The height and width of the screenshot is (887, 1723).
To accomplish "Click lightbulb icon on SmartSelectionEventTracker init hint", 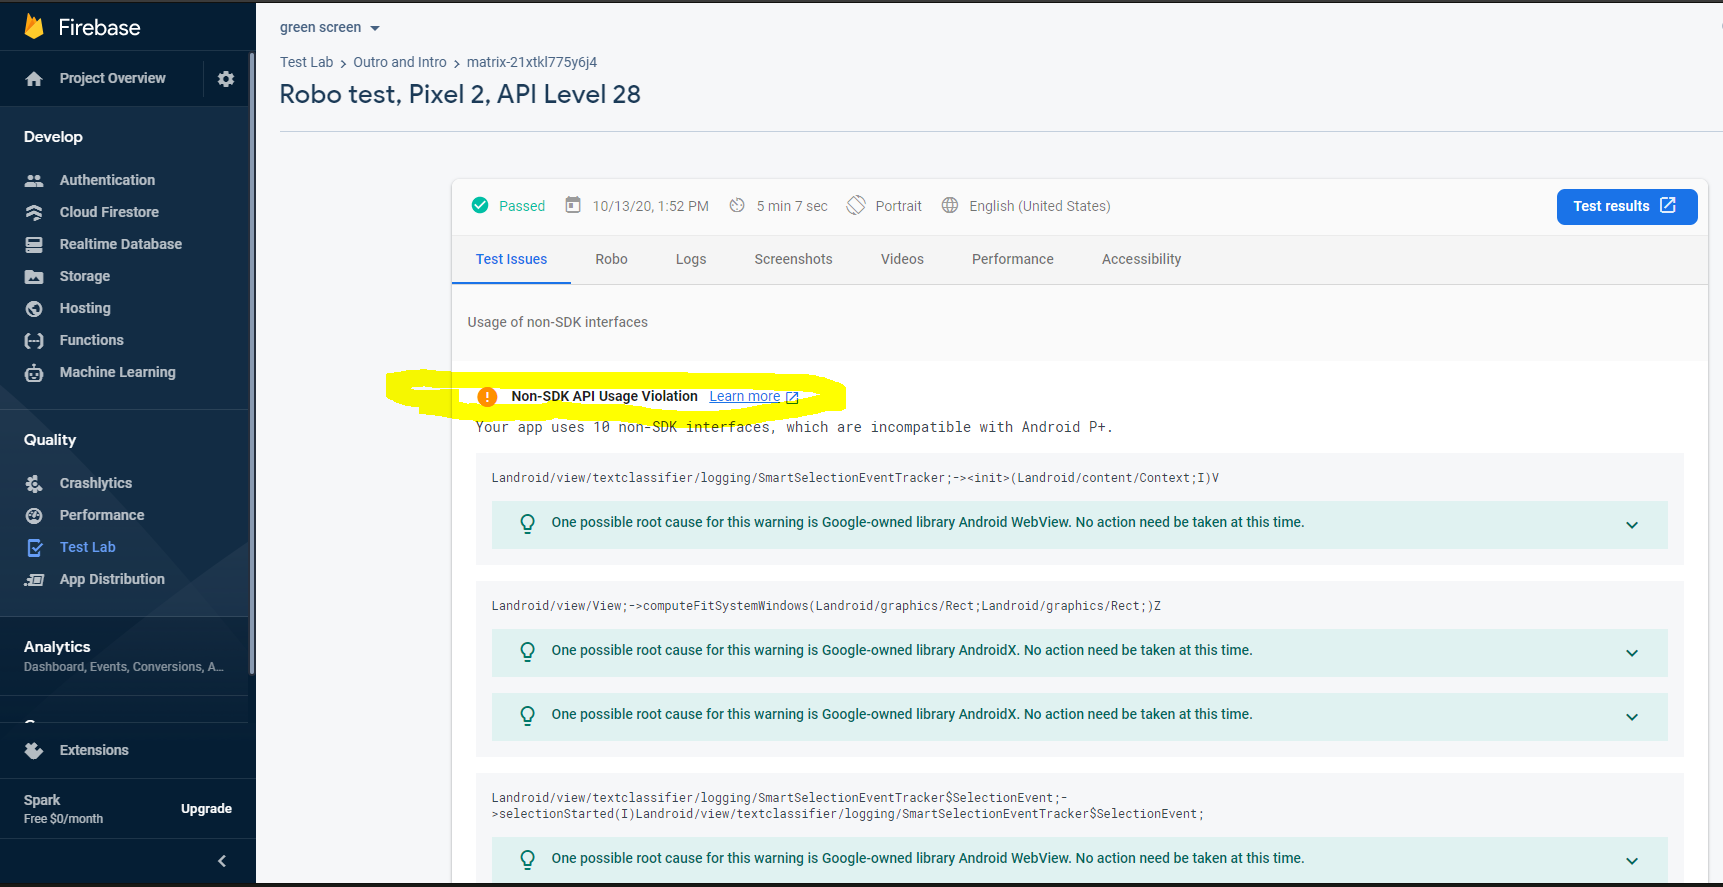I will point(528,523).
